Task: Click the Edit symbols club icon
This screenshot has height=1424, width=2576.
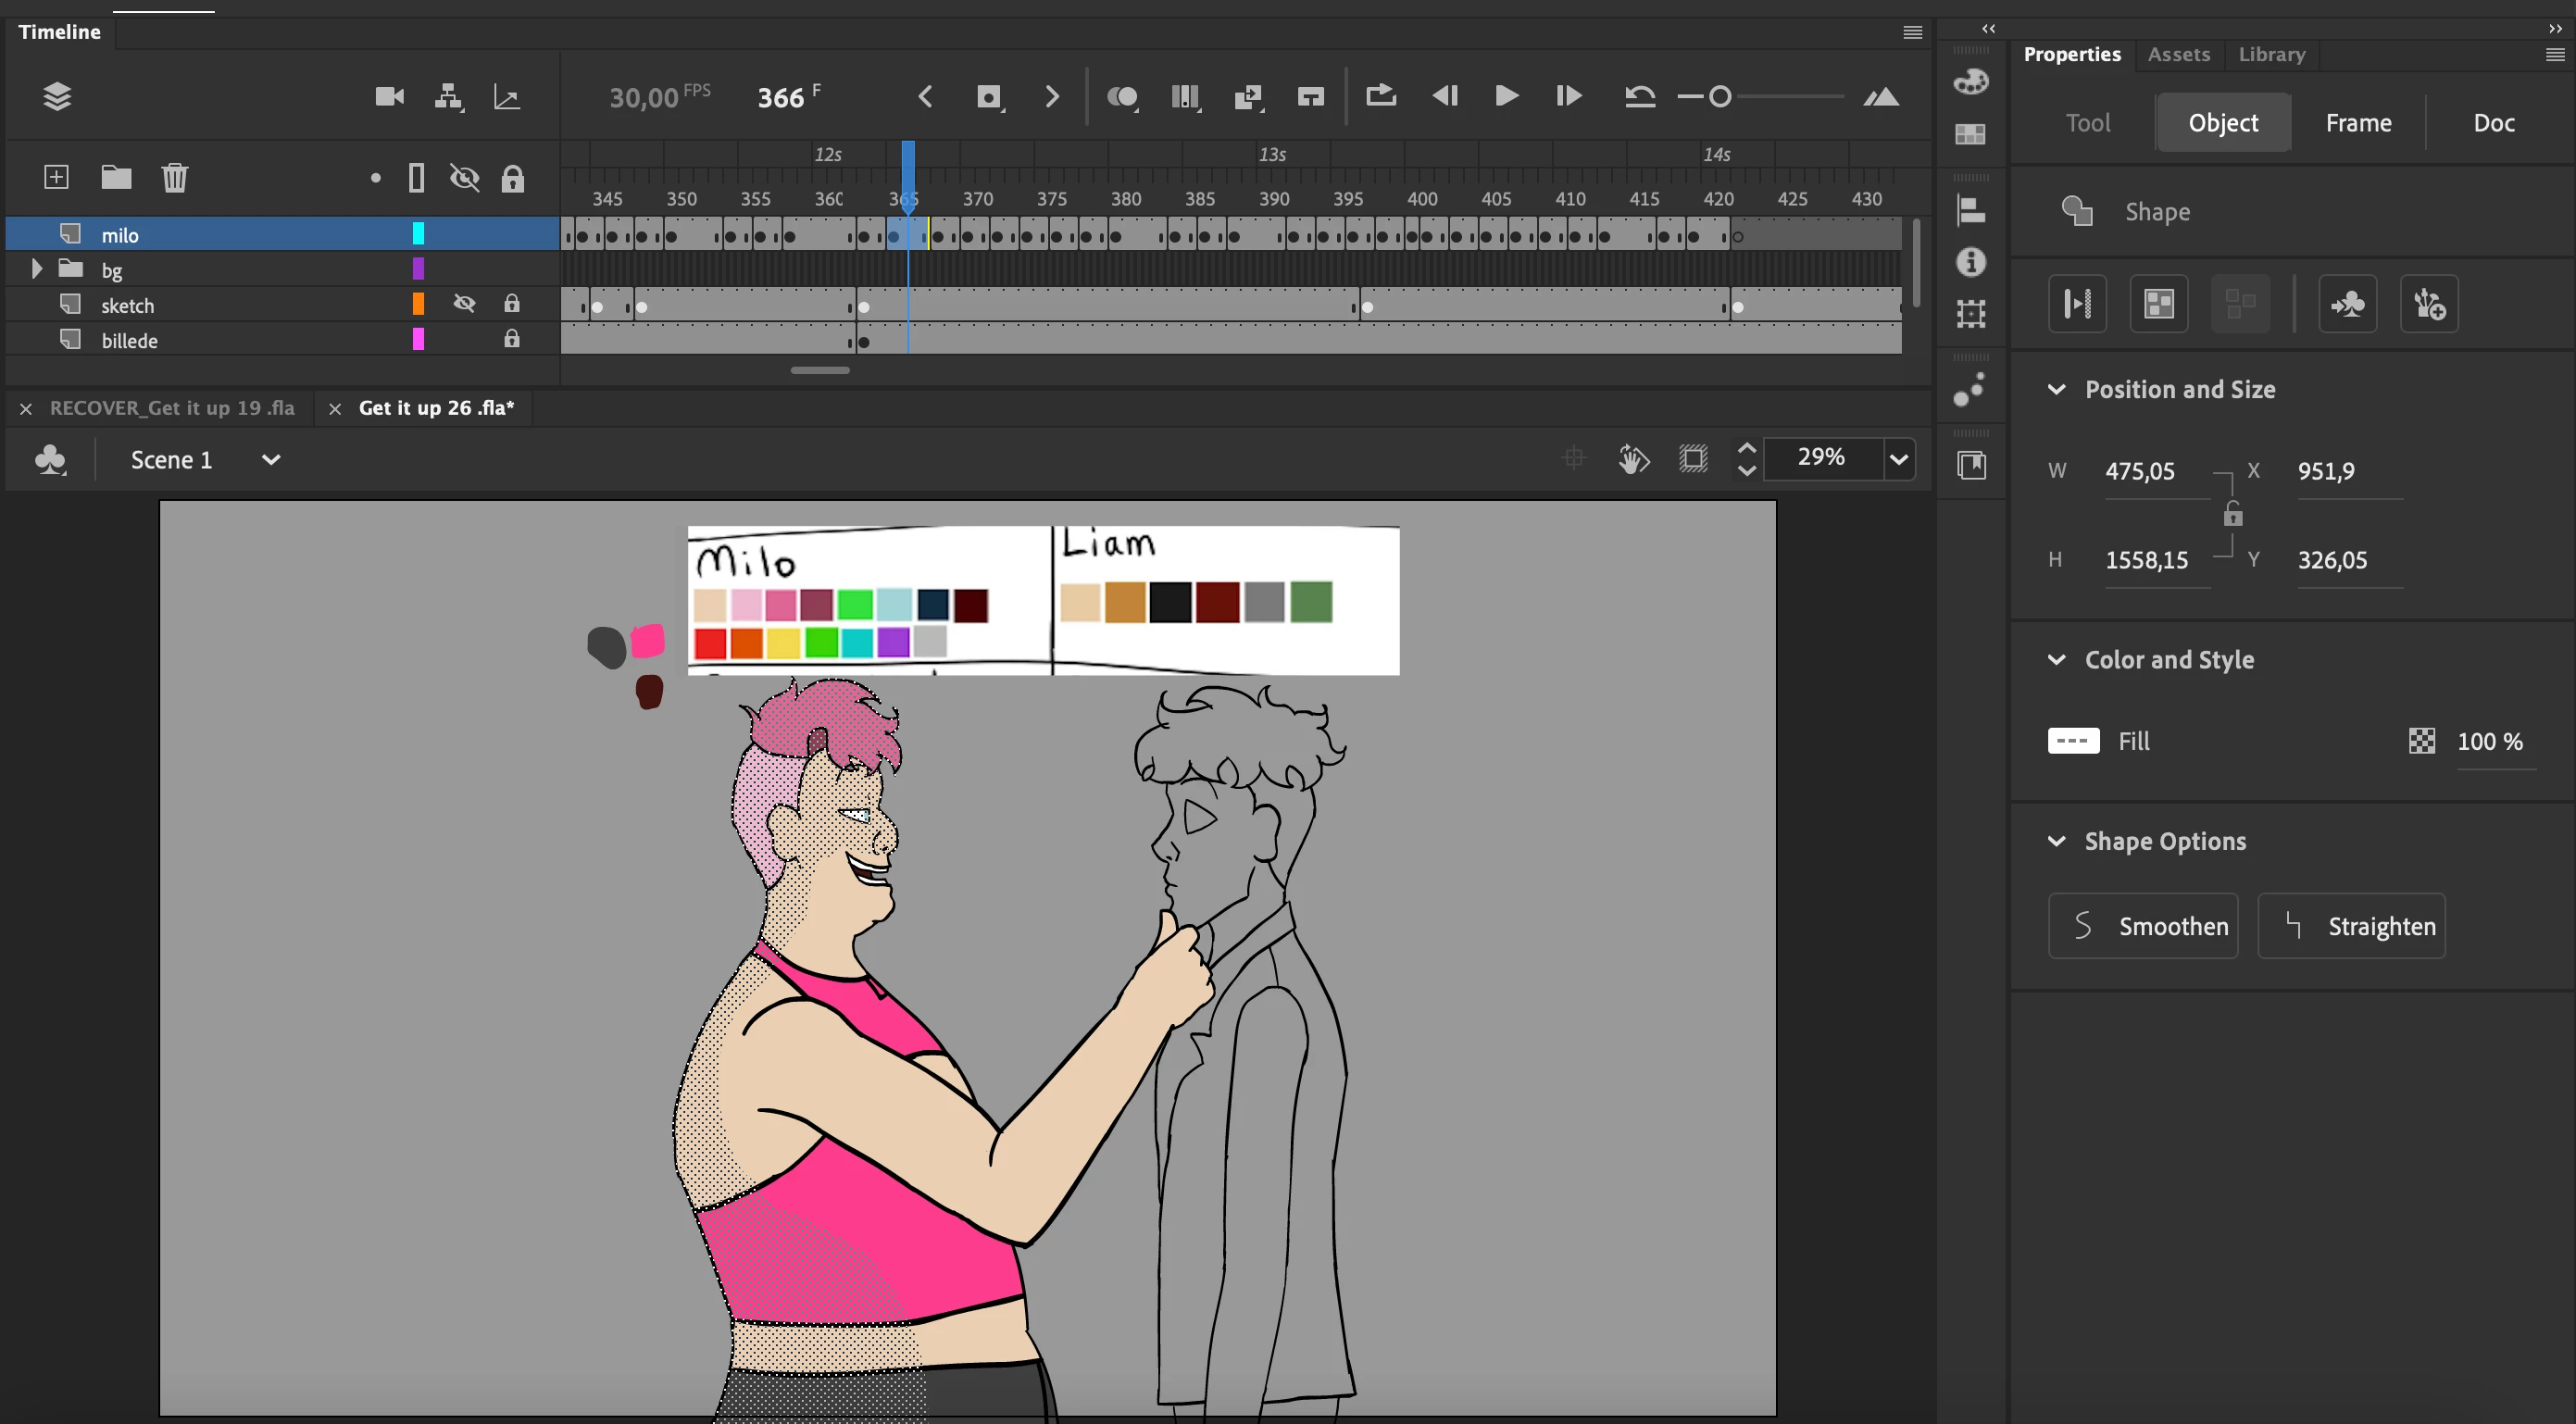Action: (x=50, y=460)
